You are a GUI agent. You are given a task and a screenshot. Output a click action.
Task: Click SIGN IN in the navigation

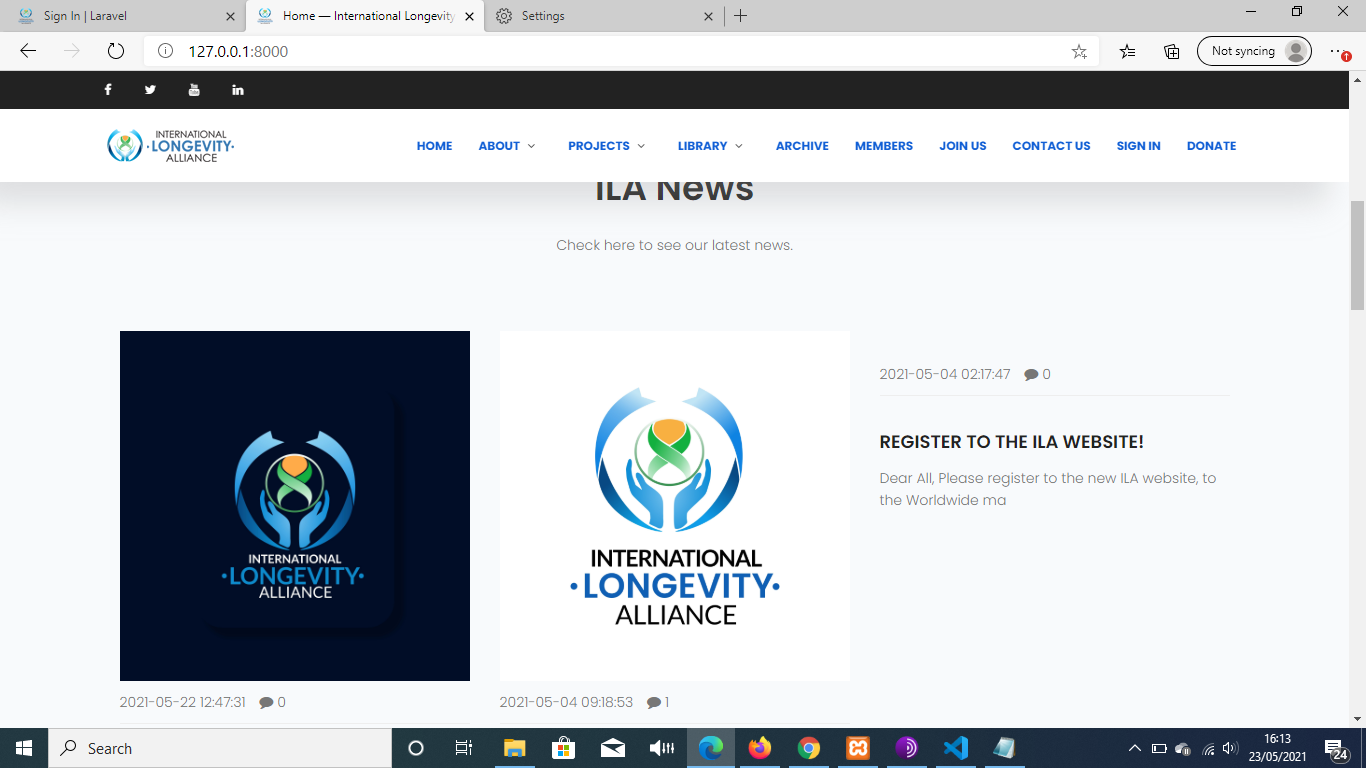(1139, 146)
